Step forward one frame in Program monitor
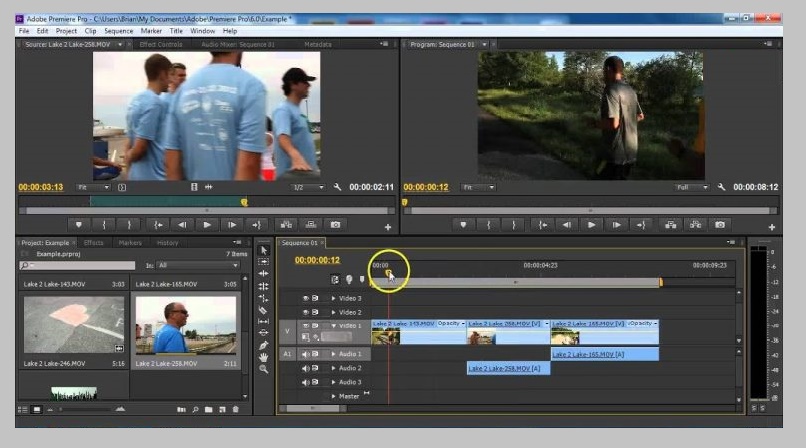This screenshot has width=806, height=448. click(x=616, y=225)
